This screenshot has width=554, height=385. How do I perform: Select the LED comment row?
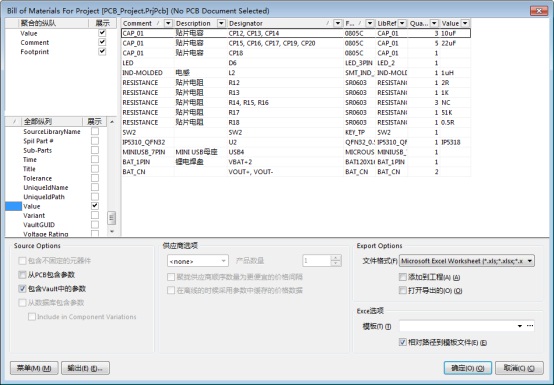[296, 63]
